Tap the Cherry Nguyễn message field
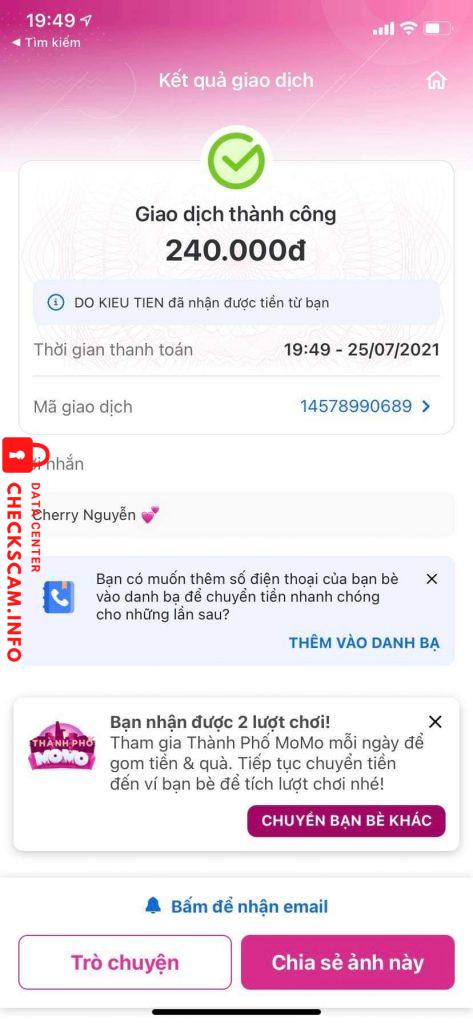Image resolution: width=473 pixels, height=1024 pixels. [x=236, y=515]
